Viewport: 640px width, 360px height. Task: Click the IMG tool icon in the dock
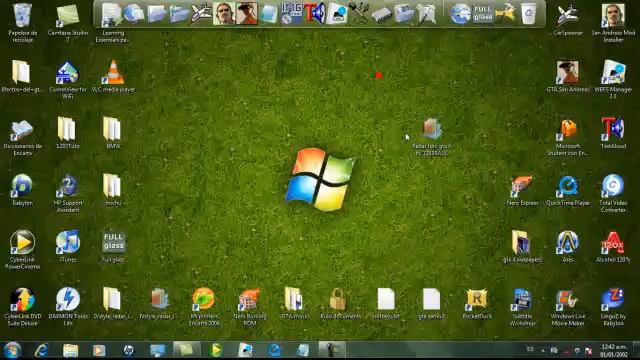coord(291,13)
